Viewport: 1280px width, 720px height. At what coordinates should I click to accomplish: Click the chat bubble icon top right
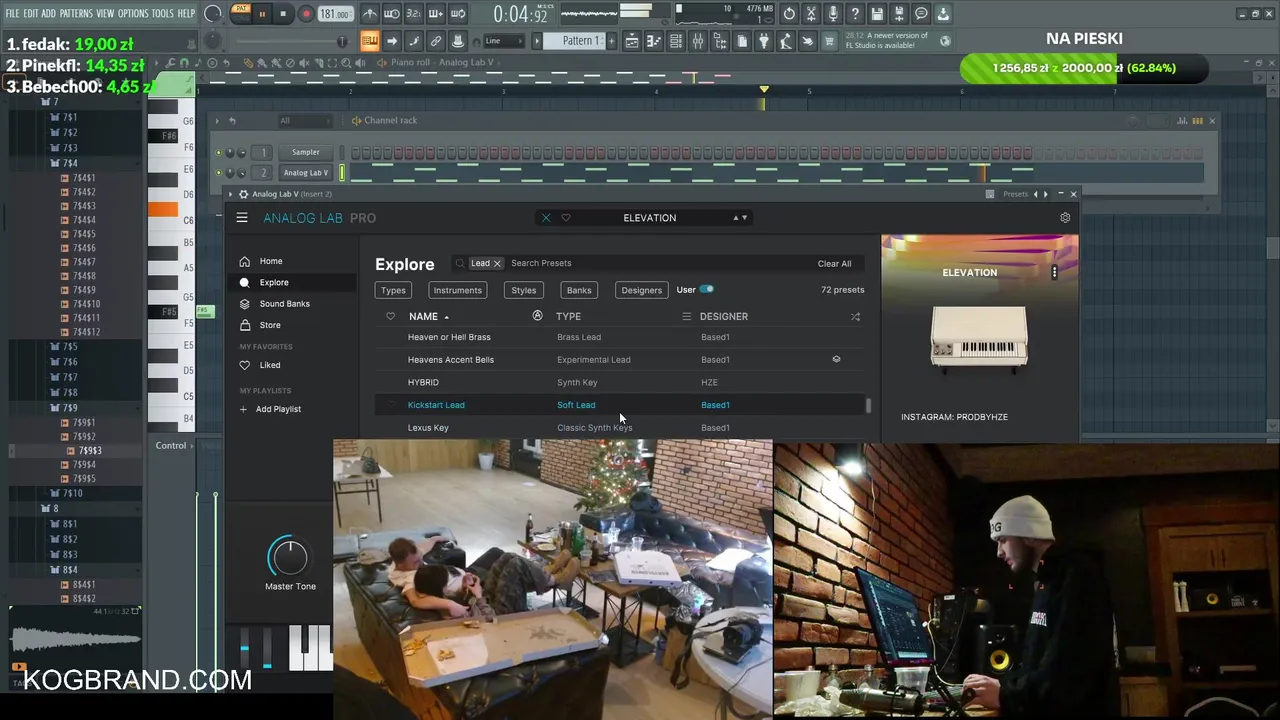point(921,13)
